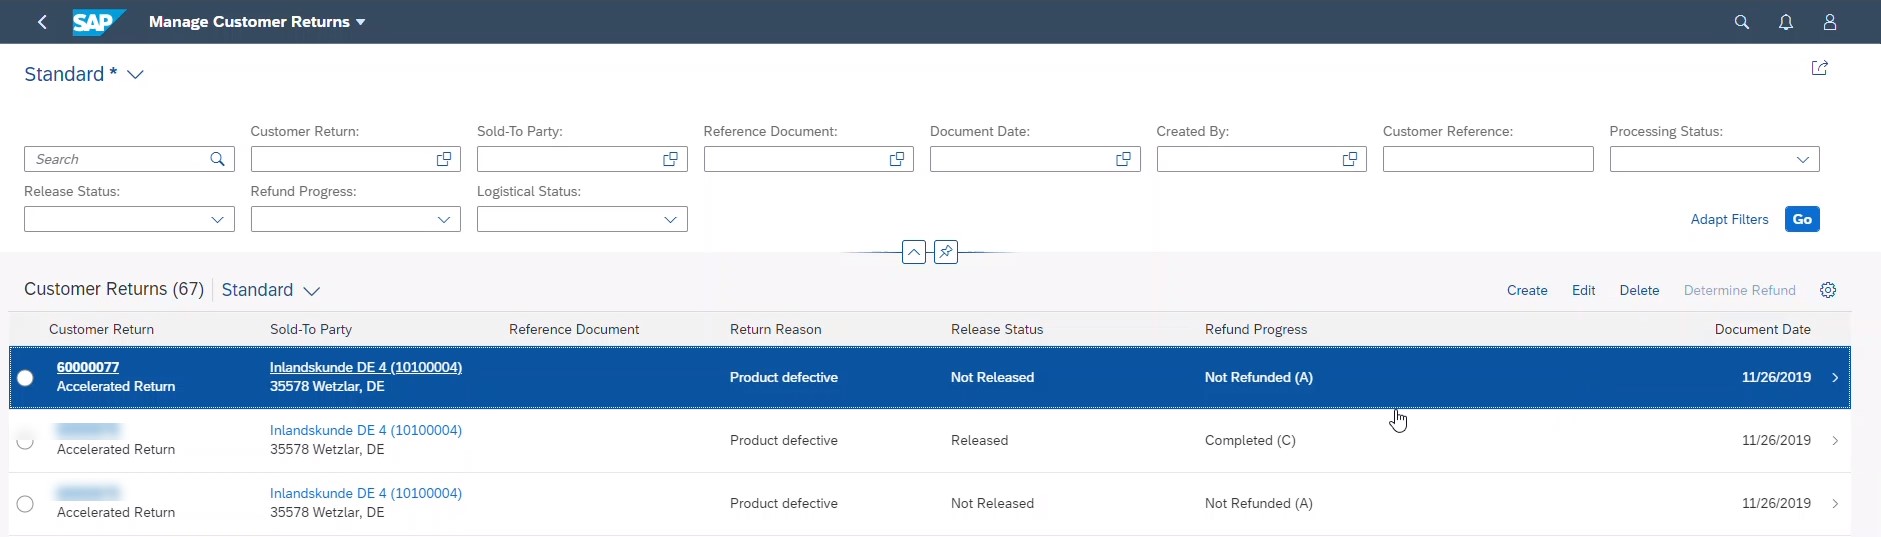The image size is (1881, 537).
Task: Open the Release Status dropdown
Action: pyautogui.click(x=217, y=219)
